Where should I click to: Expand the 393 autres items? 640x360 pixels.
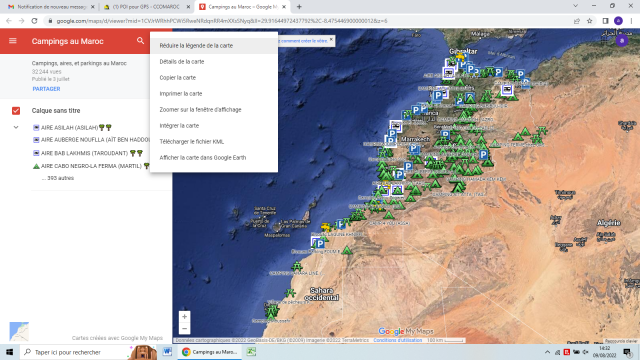tap(58, 178)
